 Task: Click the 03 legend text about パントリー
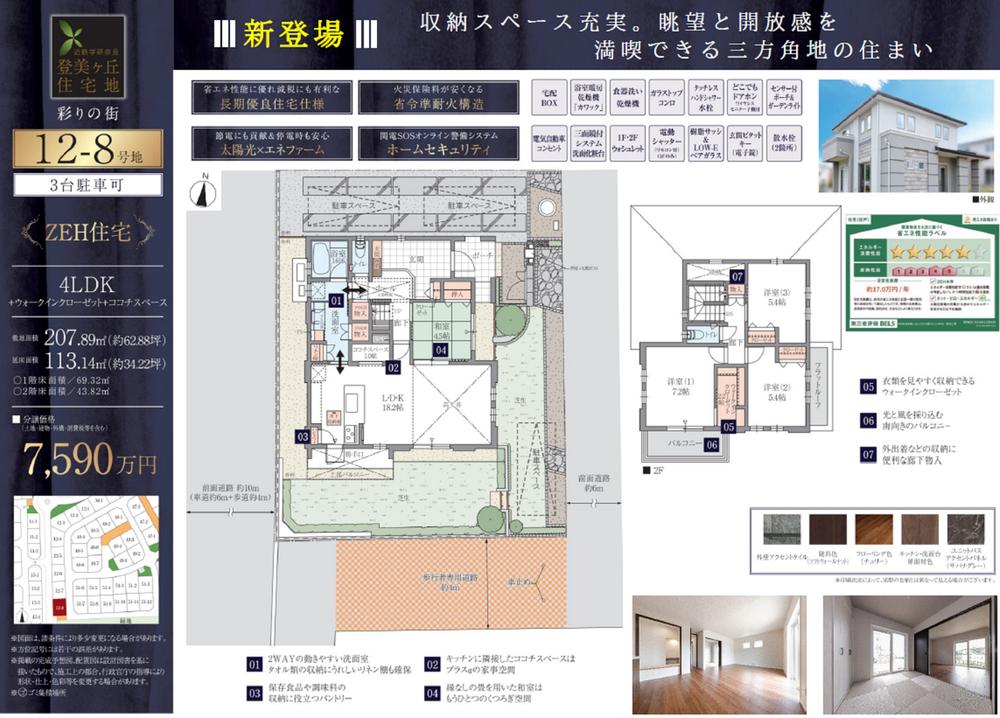[310, 693]
